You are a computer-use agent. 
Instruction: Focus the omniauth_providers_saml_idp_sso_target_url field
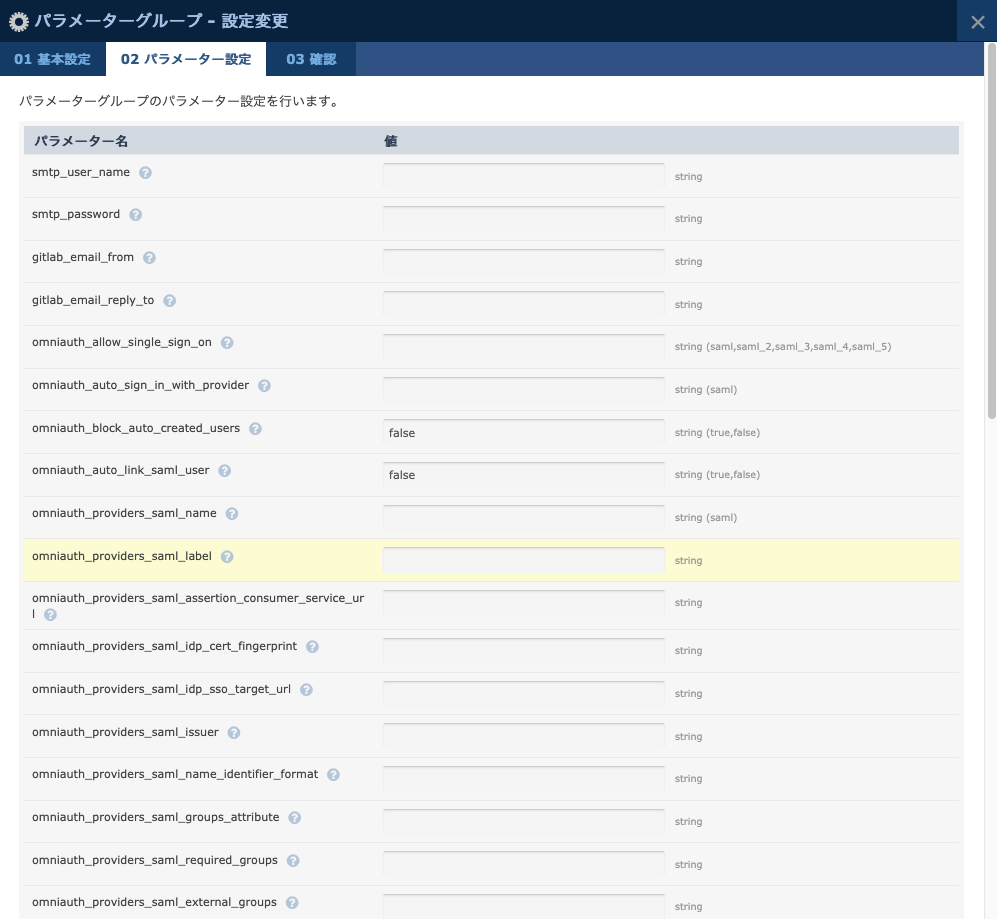coord(523,693)
